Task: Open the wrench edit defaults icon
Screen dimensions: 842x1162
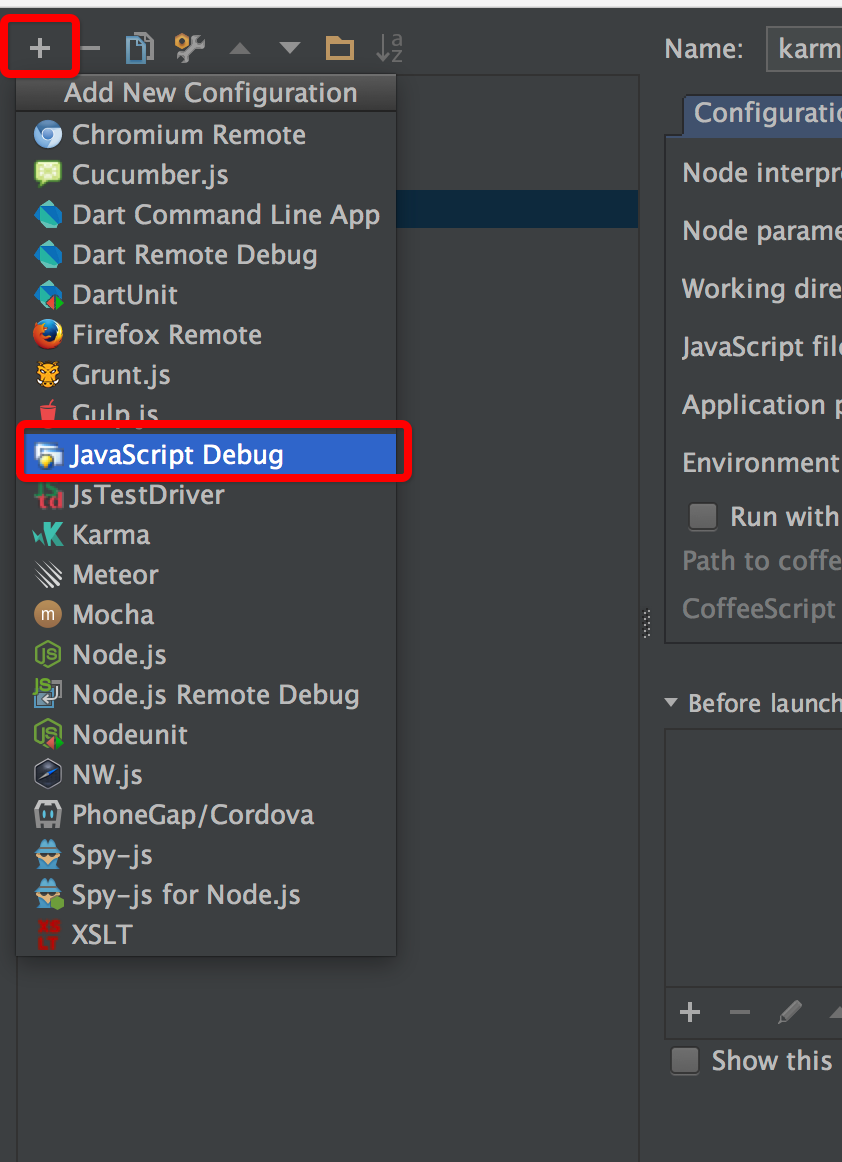Action: (190, 48)
